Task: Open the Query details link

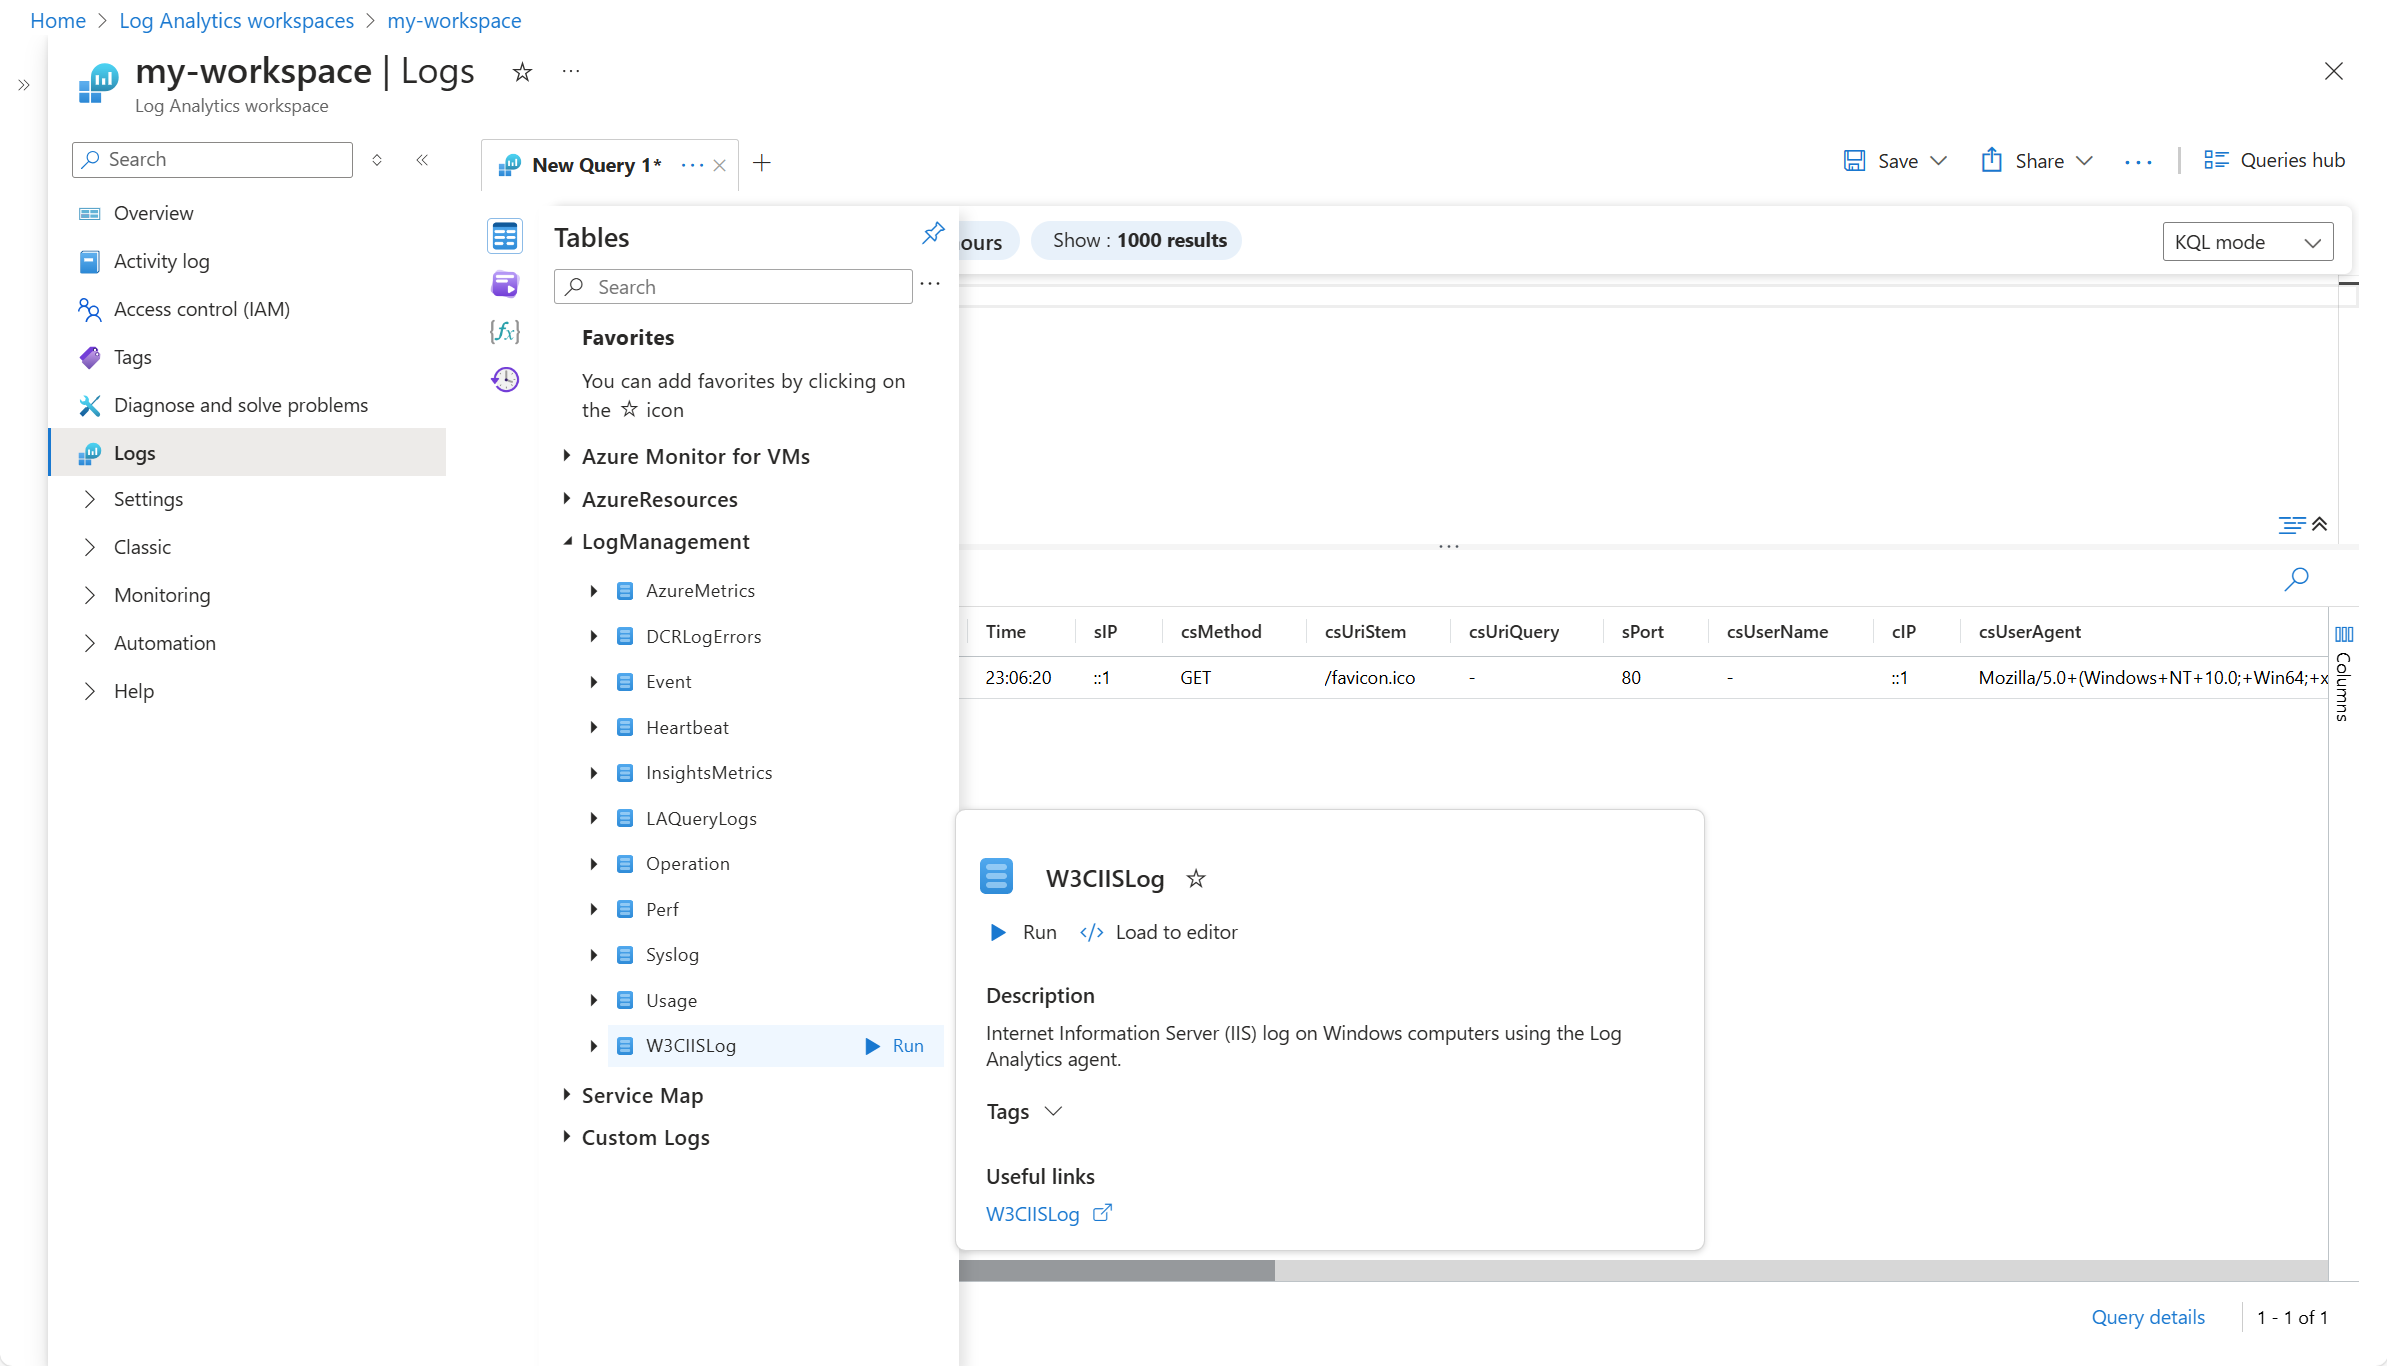Action: [x=2147, y=1317]
